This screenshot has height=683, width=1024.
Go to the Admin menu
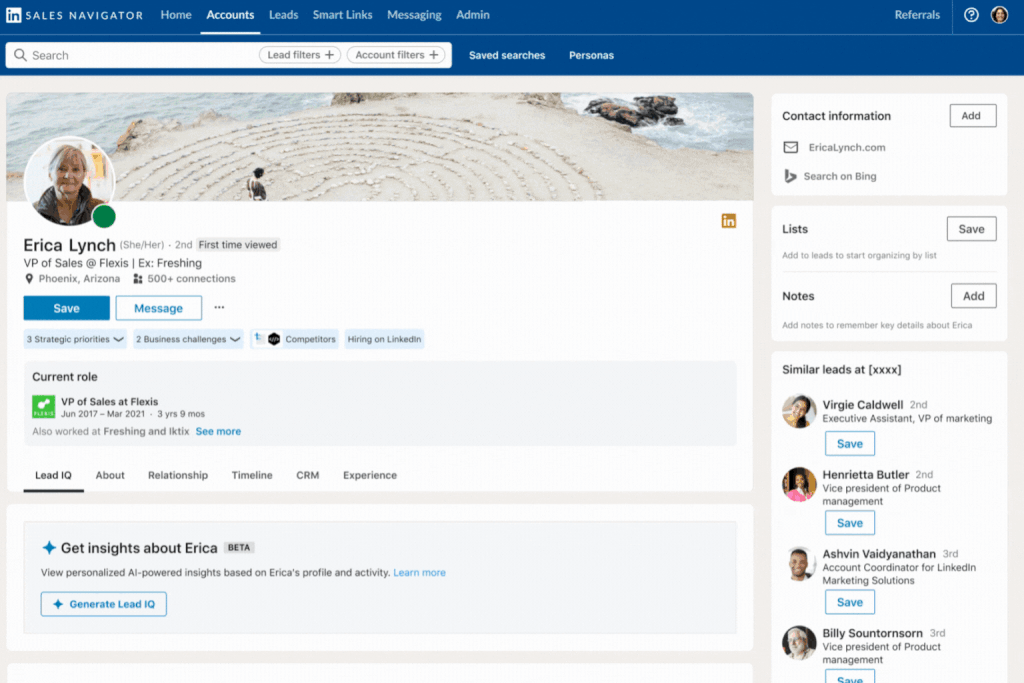pos(473,15)
